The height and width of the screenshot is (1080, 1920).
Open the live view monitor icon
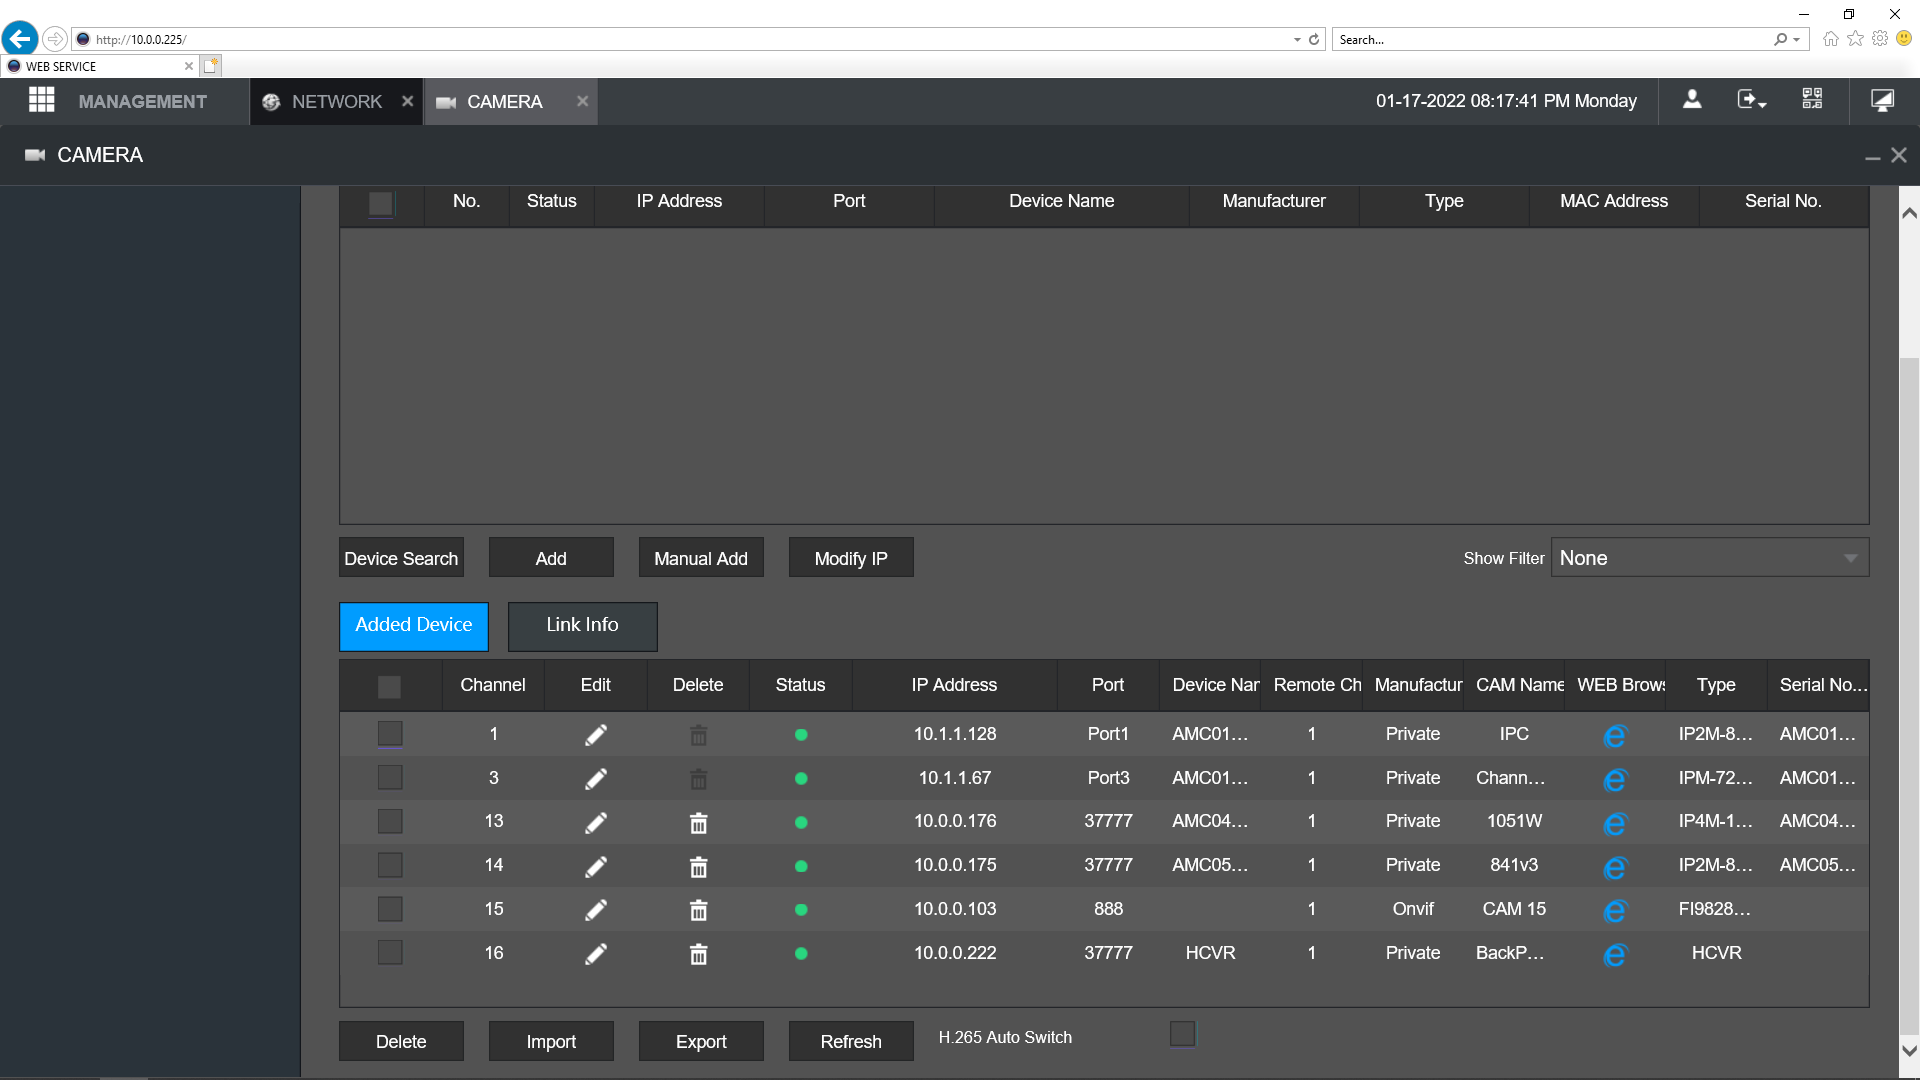click(x=1882, y=100)
